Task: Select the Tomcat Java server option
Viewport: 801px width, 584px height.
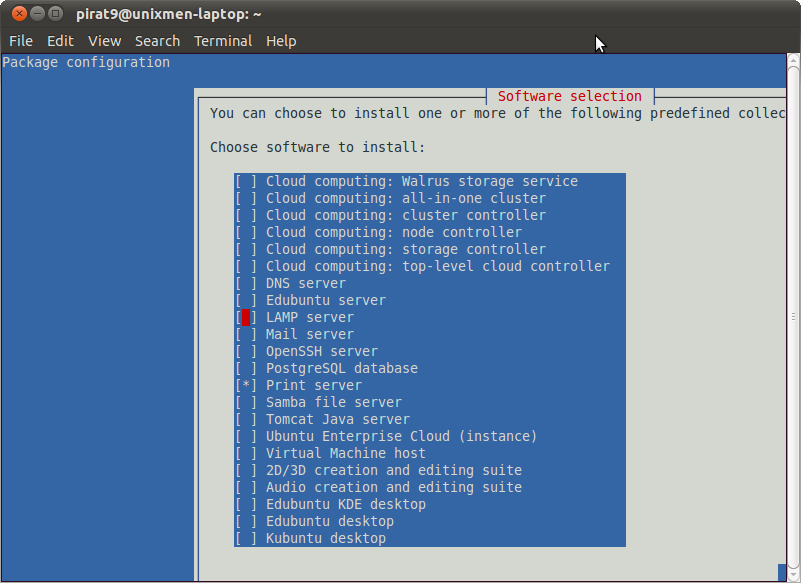Action: (246, 419)
